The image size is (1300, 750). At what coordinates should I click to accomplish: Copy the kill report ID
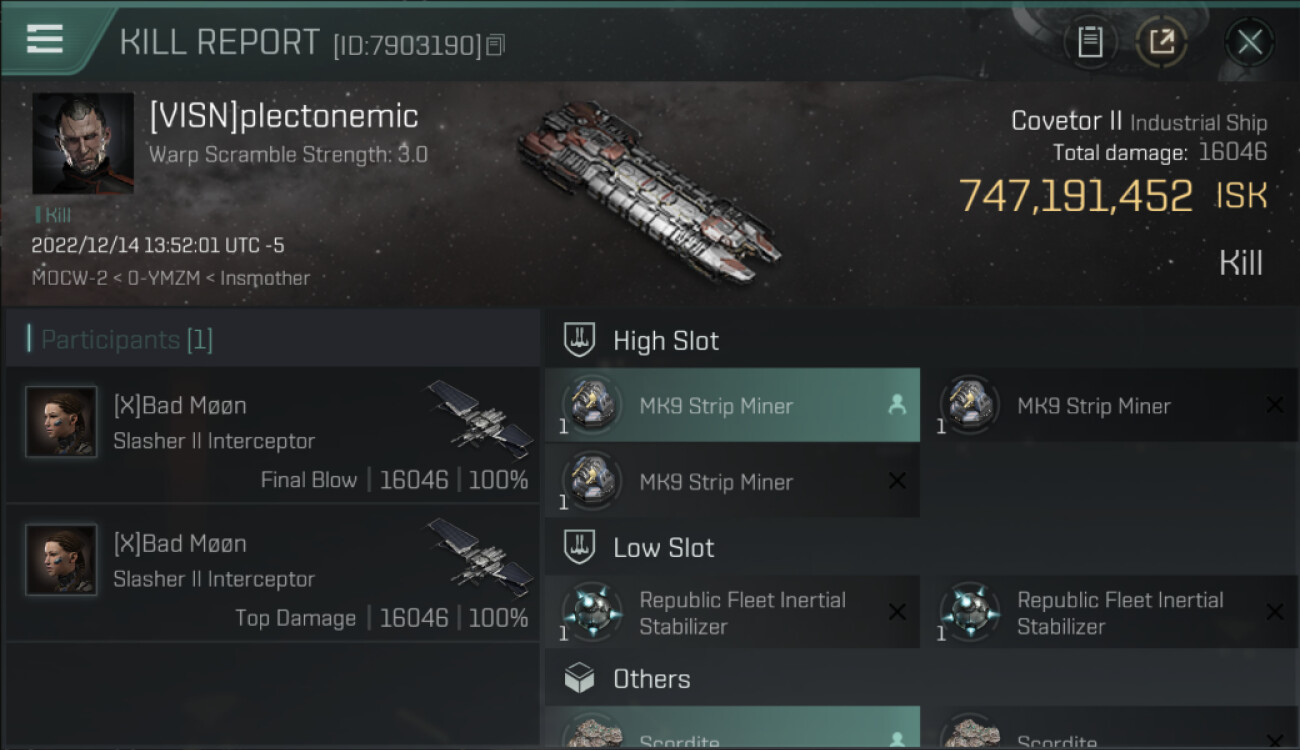pos(496,45)
